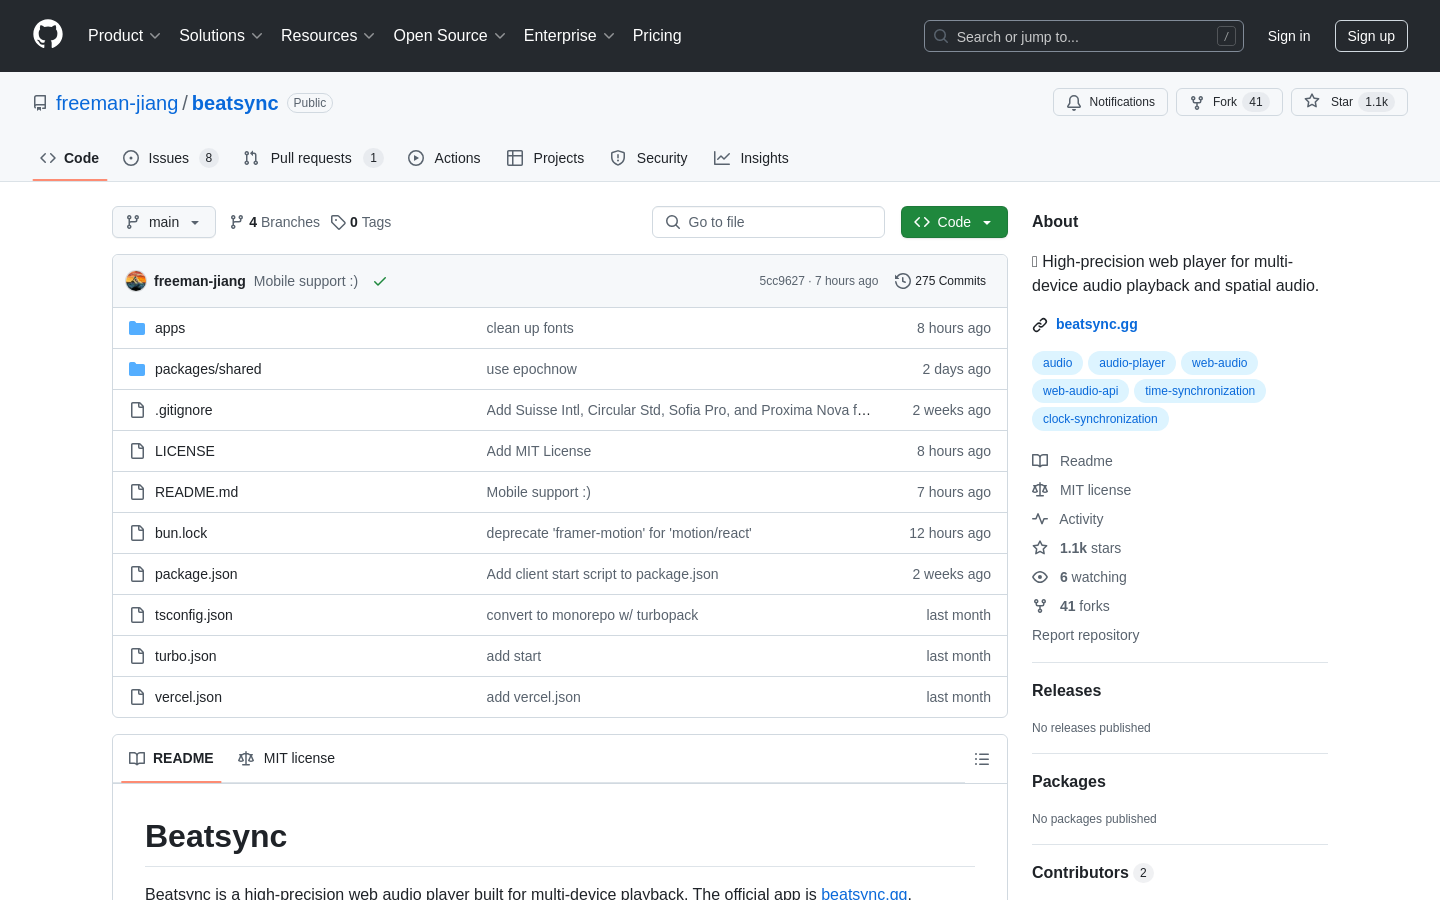Click the Sign up button
1440x900 pixels.
1371,36
